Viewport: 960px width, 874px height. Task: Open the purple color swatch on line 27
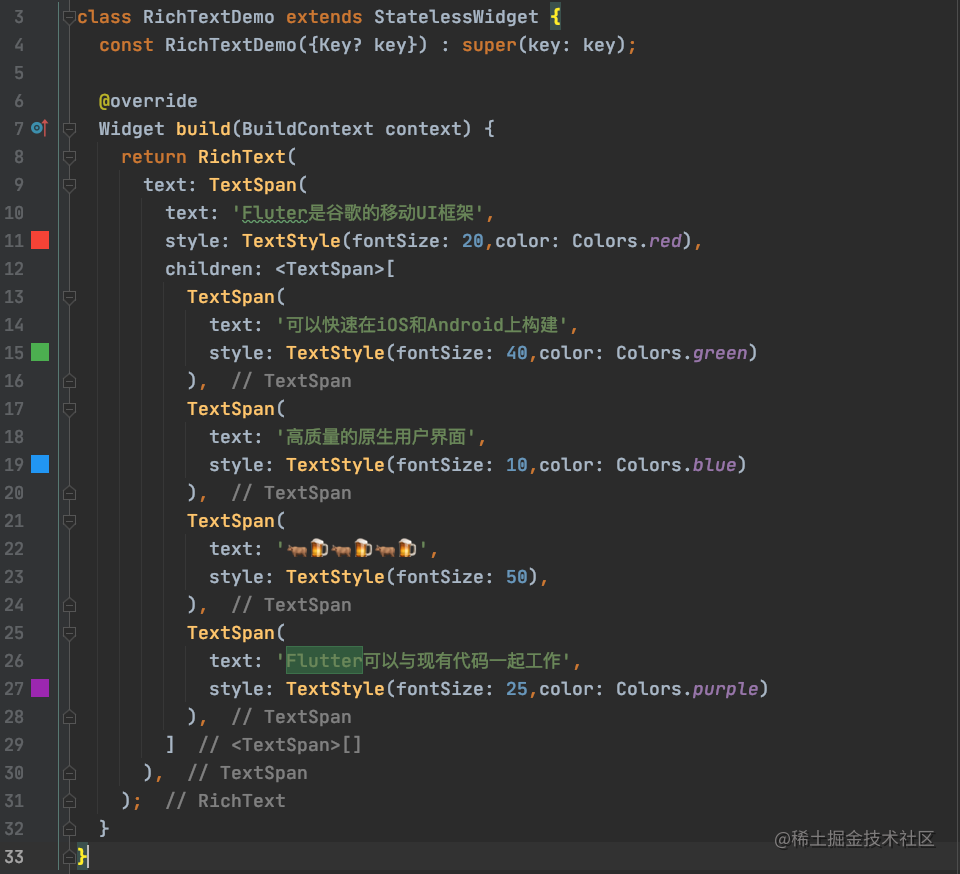pyautogui.click(x=40, y=688)
